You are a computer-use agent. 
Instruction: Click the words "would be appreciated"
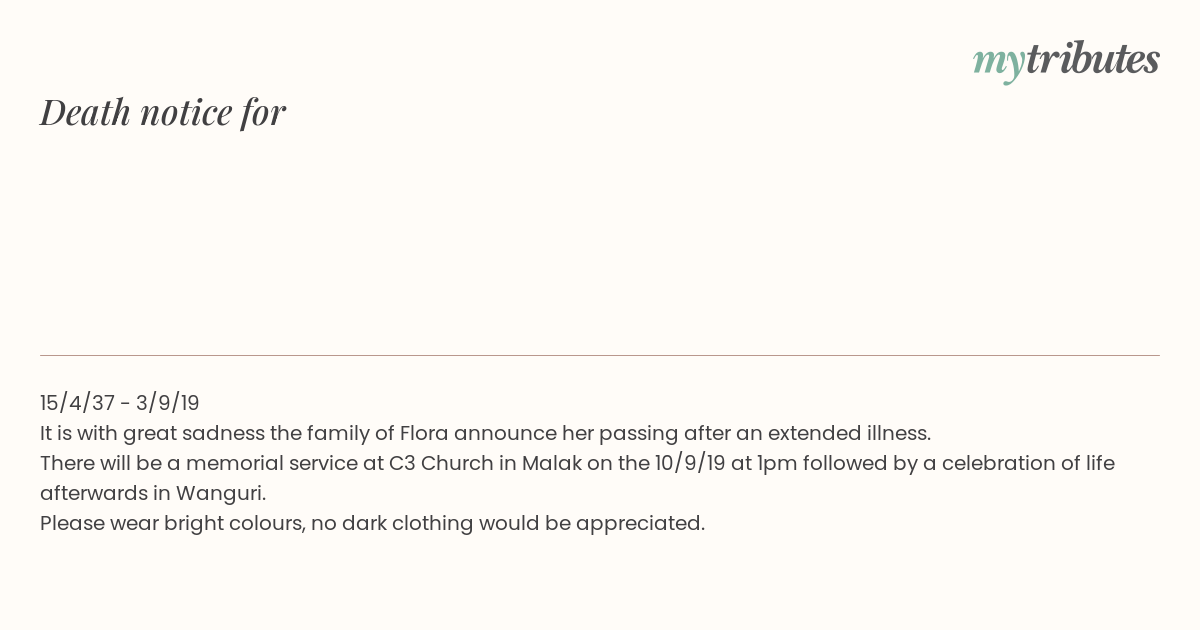592,523
